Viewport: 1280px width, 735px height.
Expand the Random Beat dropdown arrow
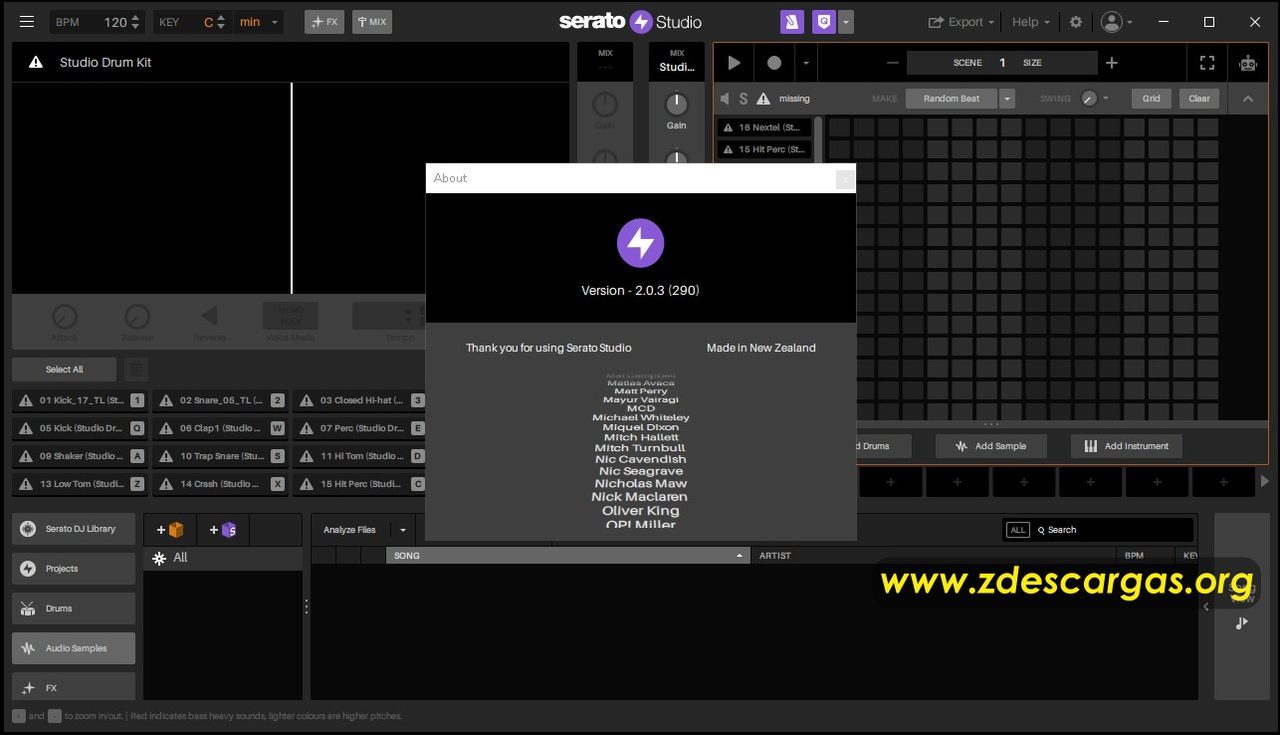point(1007,98)
